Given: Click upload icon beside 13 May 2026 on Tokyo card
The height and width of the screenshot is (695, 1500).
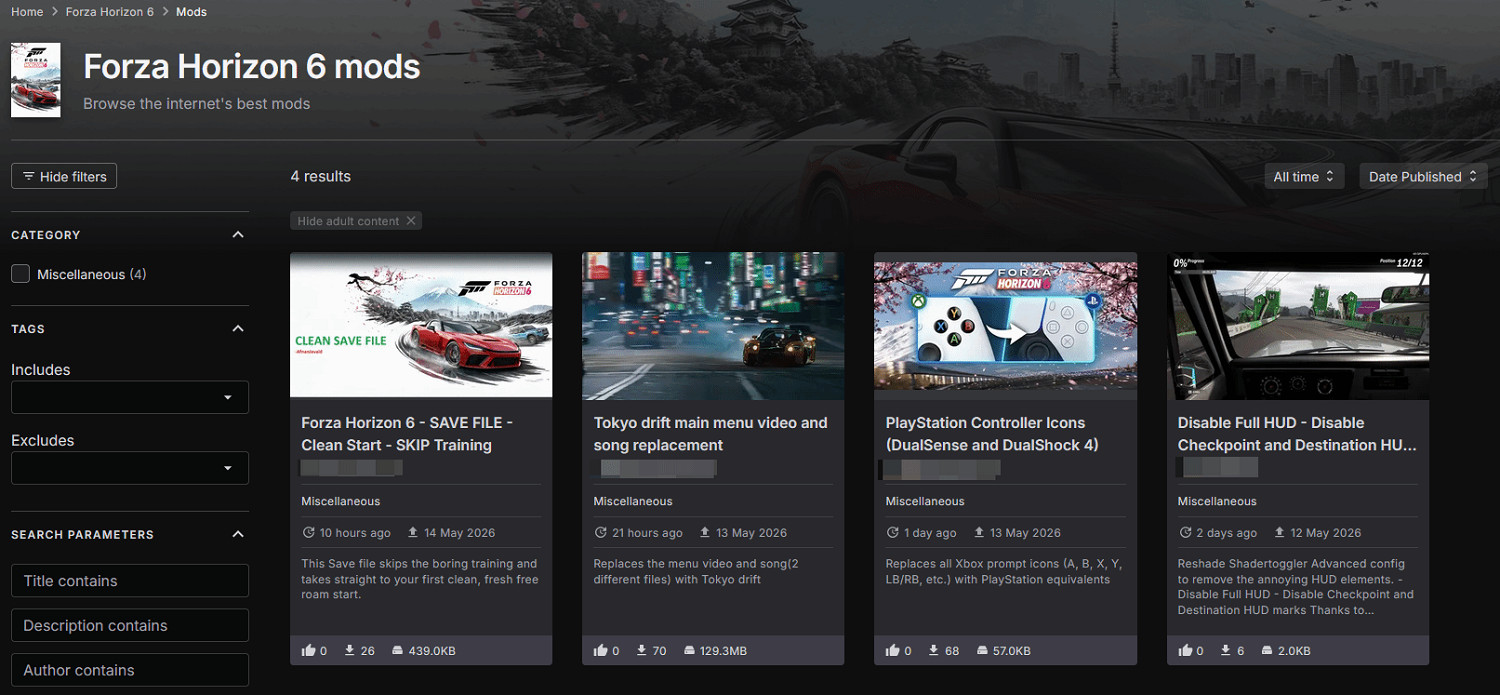Looking at the screenshot, I should pos(704,533).
